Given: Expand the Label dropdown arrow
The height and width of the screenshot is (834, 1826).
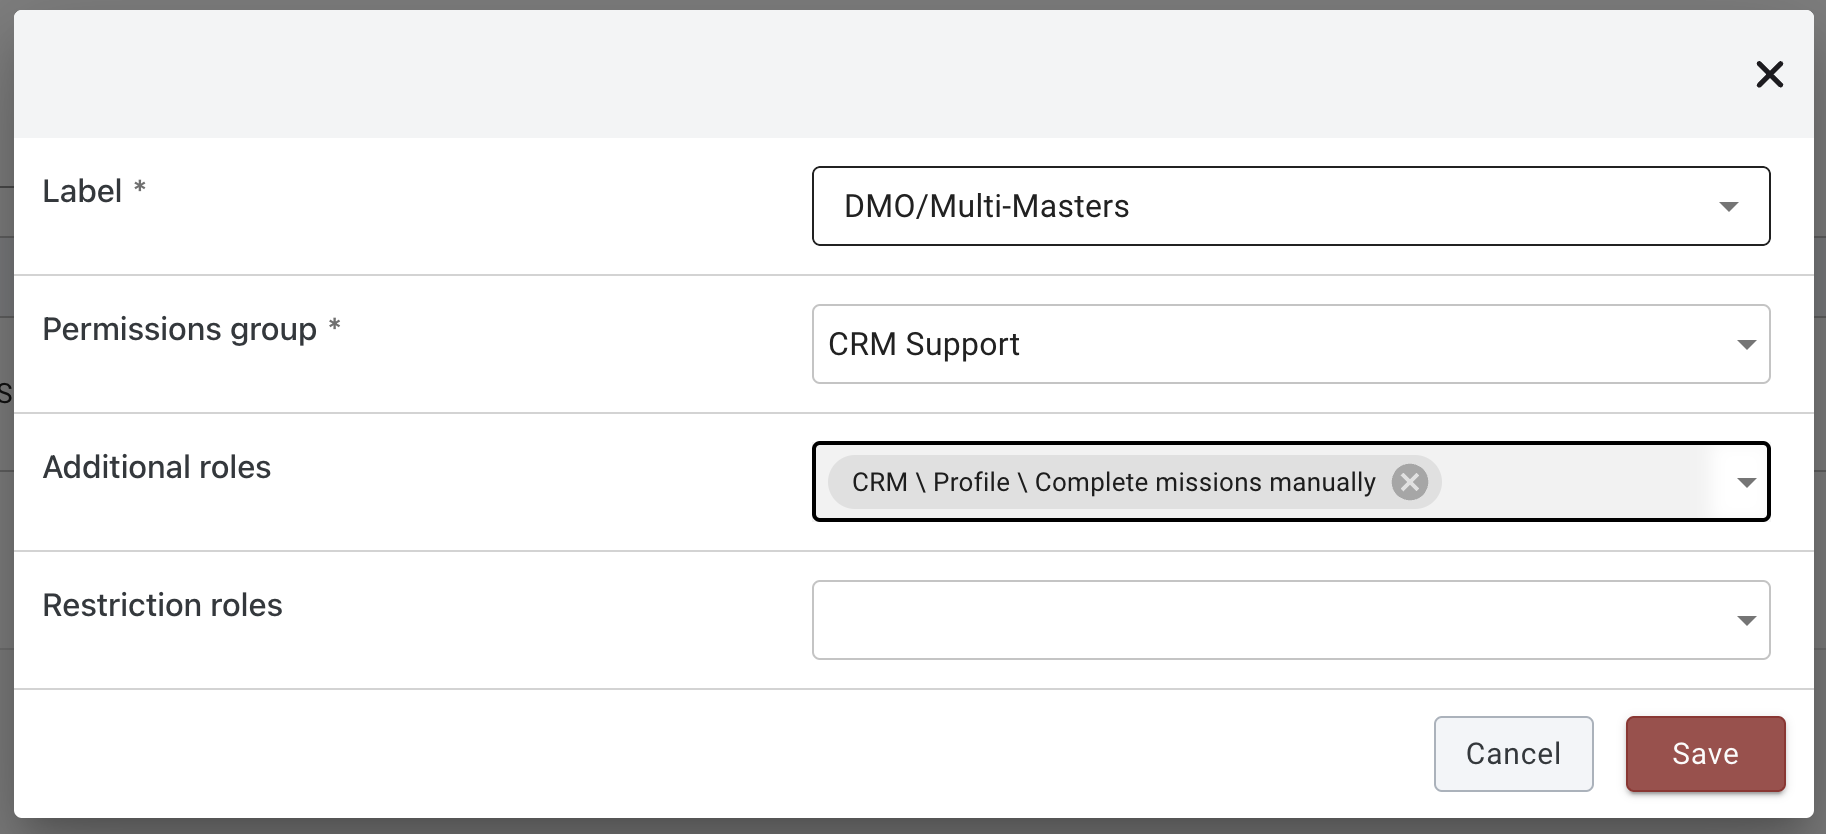Looking at the screenshot, I should [x=1728, y=207].
